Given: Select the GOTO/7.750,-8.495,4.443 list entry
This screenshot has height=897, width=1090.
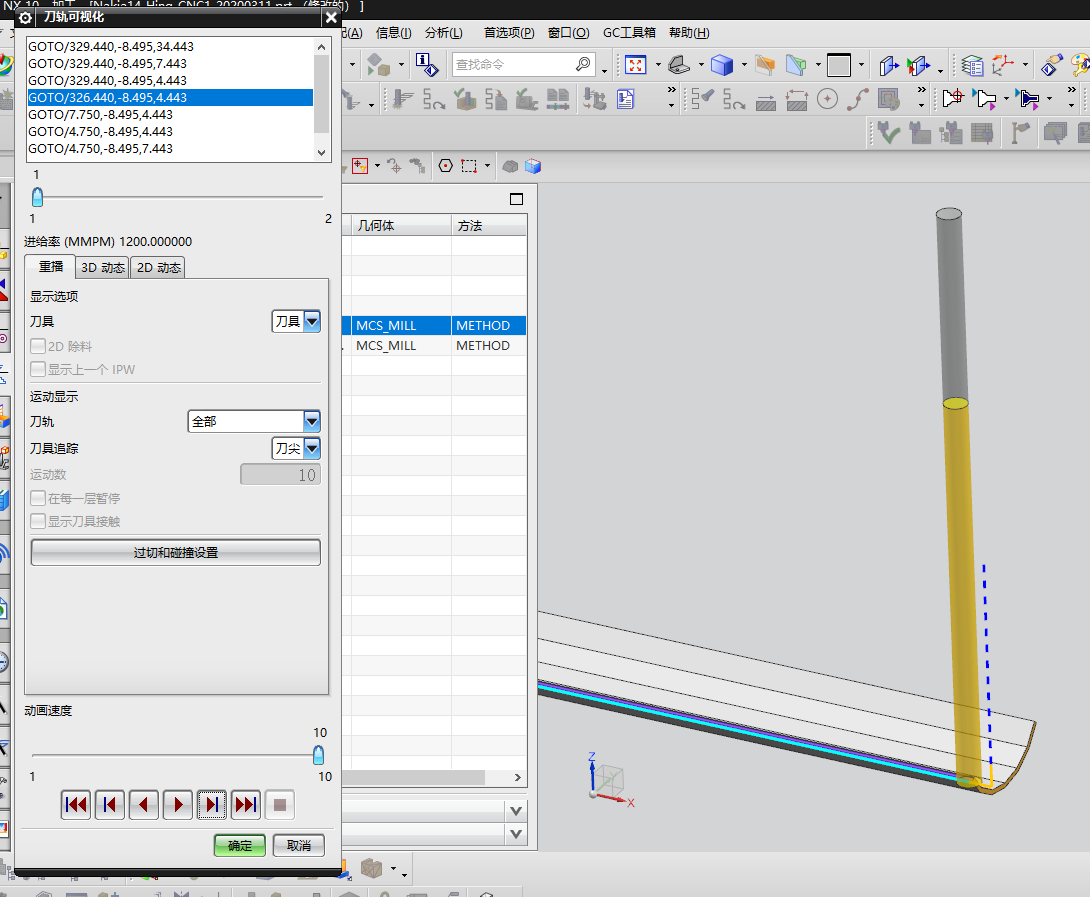Looking at the screenshot, I should [101, 114].
